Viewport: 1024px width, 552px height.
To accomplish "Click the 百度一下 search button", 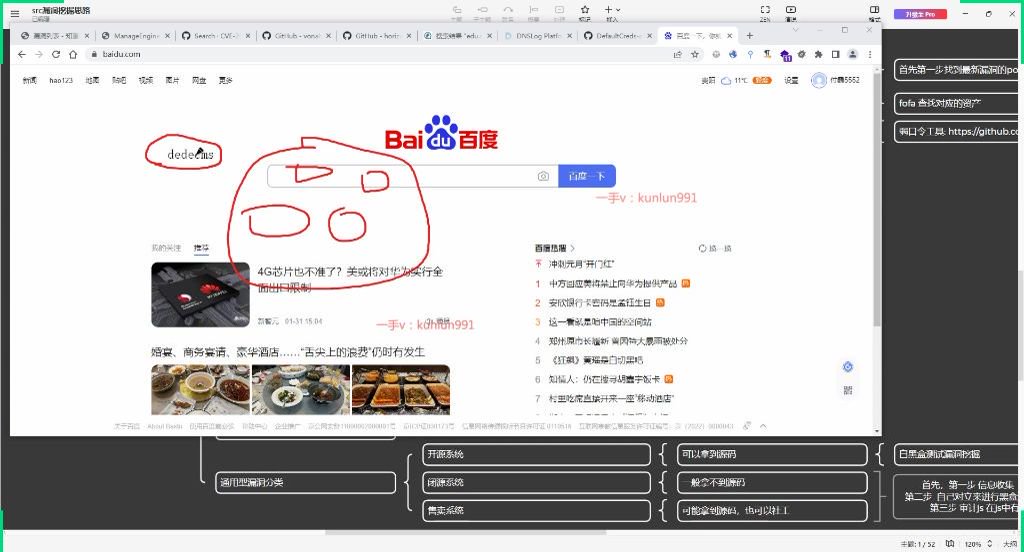I will pyautogui.click(x=586, y=176).
